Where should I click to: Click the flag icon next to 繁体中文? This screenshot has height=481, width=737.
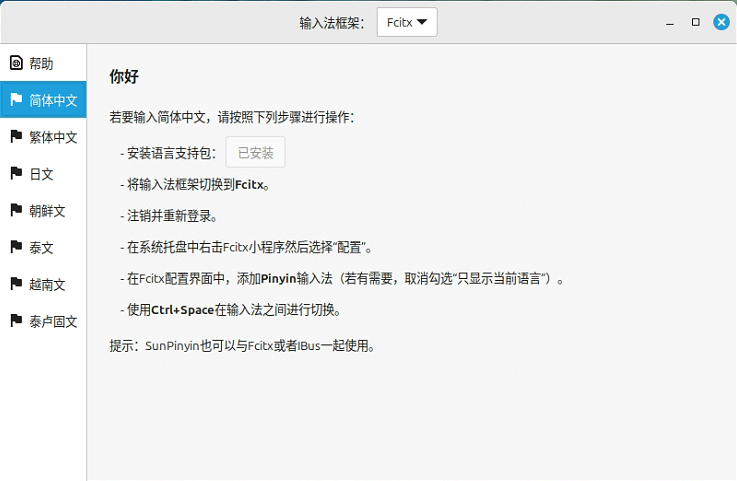16,137
